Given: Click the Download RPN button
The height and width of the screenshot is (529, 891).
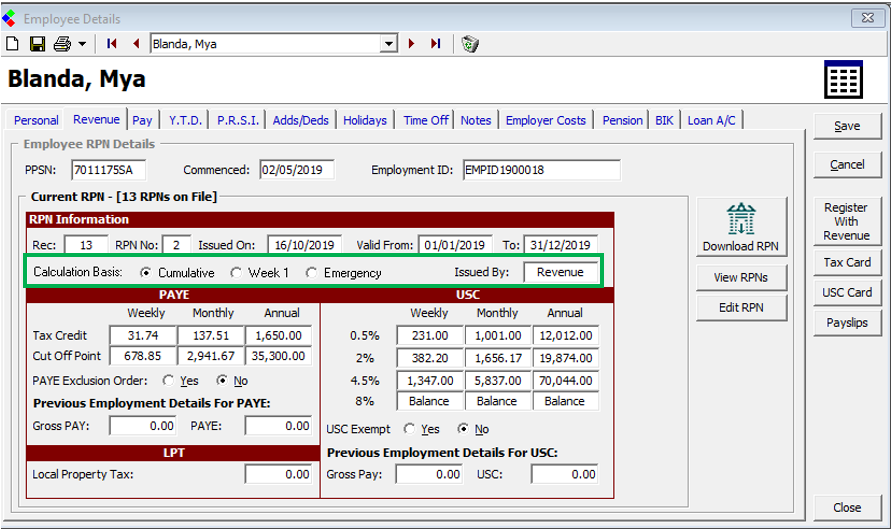Looking at the screenshot, I should [x=741, y=227].
